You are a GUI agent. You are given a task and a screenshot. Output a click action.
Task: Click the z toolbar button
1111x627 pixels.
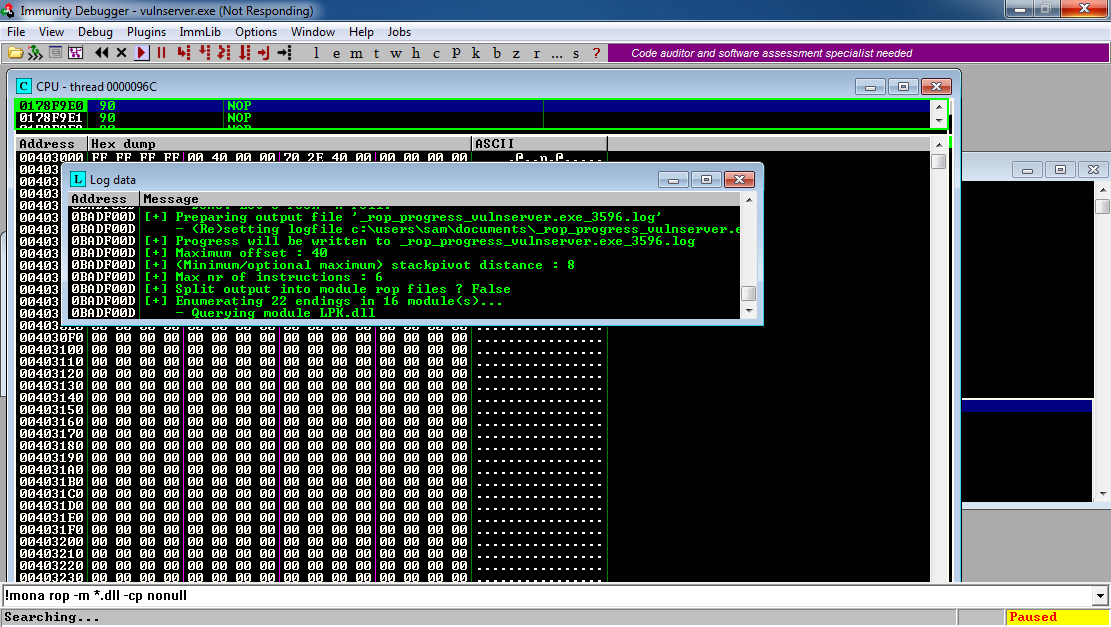click(x=517, y=53)
